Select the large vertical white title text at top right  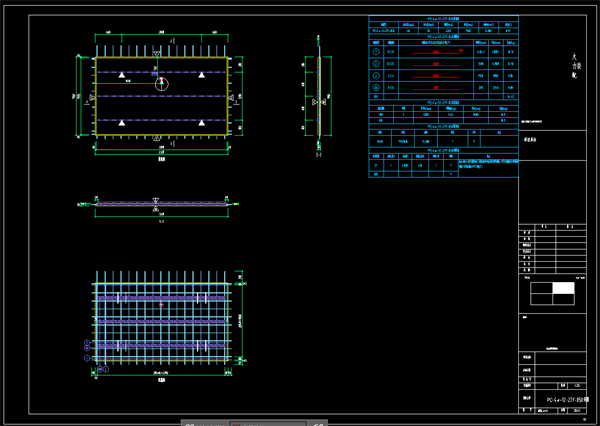(x=576, y=66)
